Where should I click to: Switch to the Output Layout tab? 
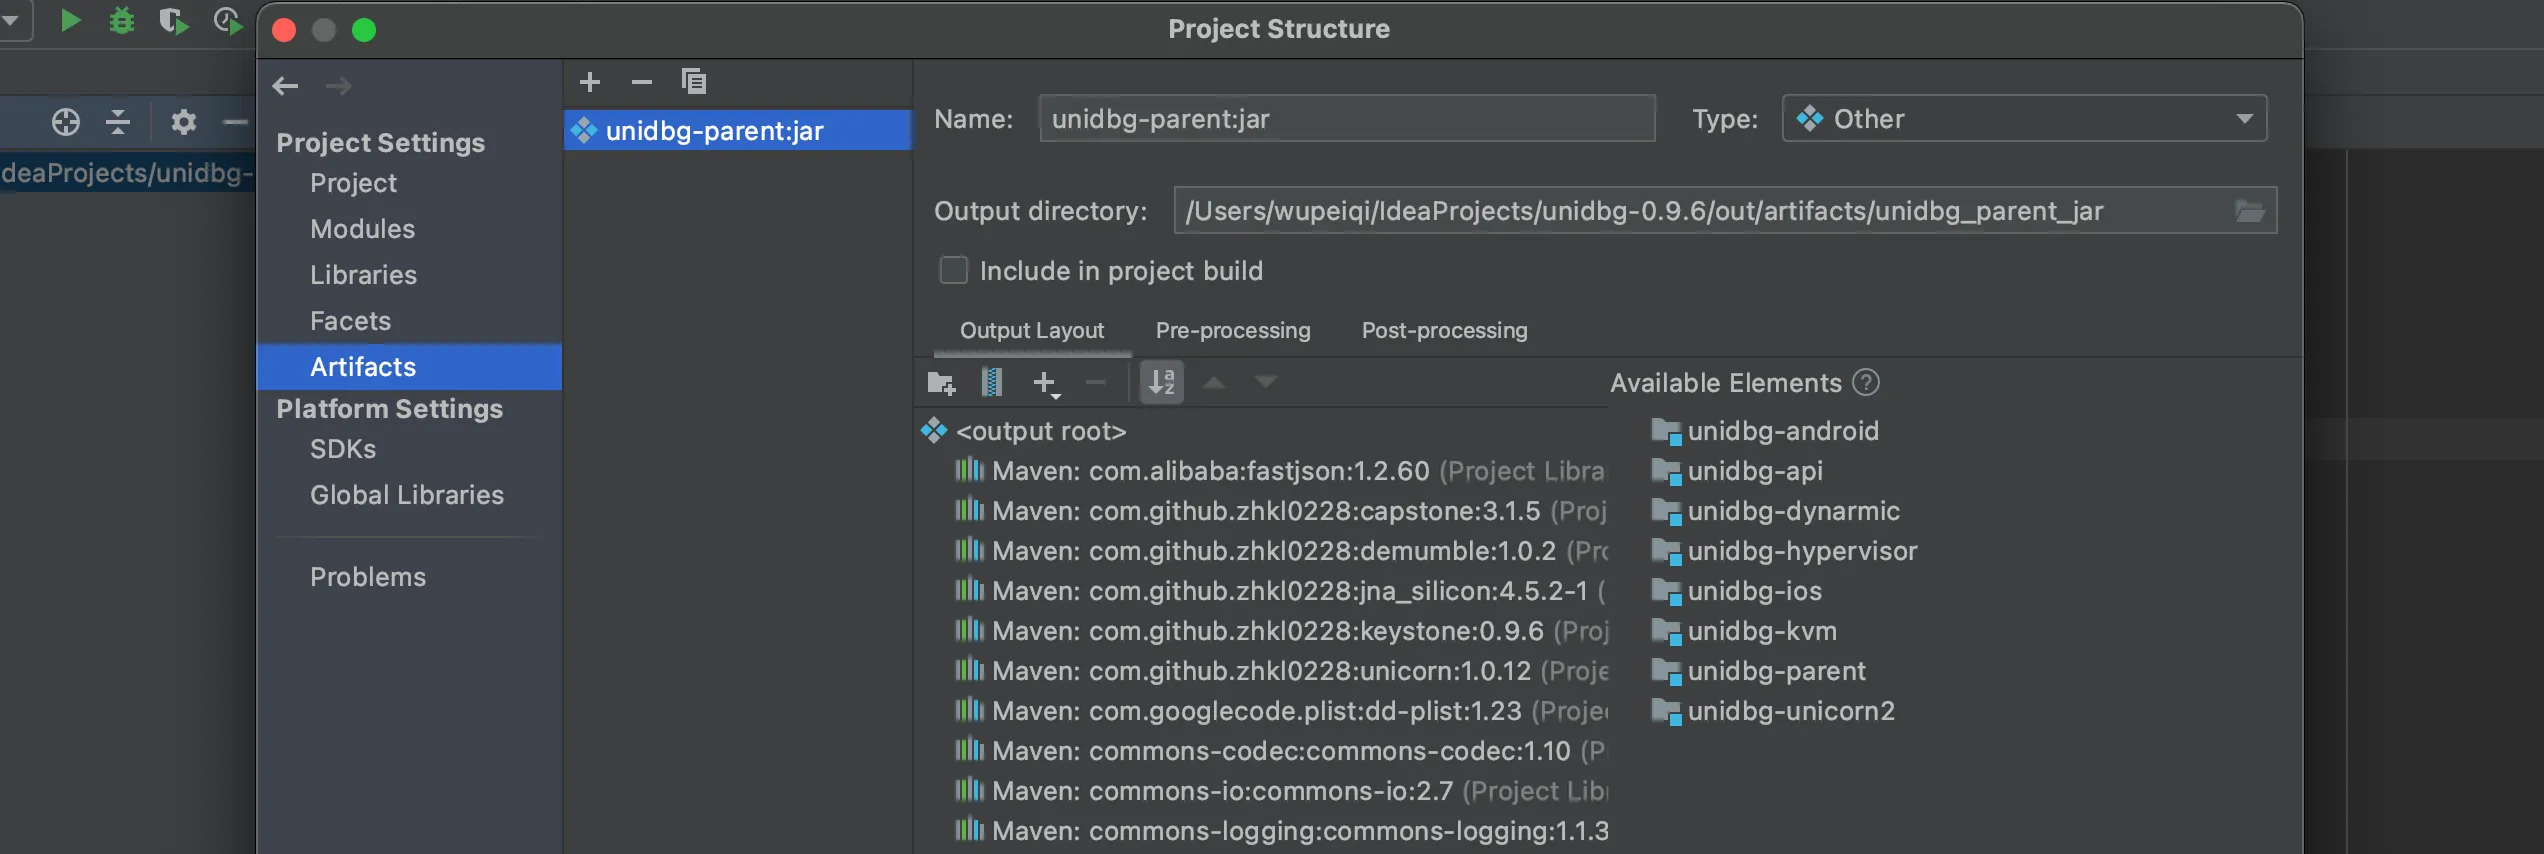tap(1032, 331)
